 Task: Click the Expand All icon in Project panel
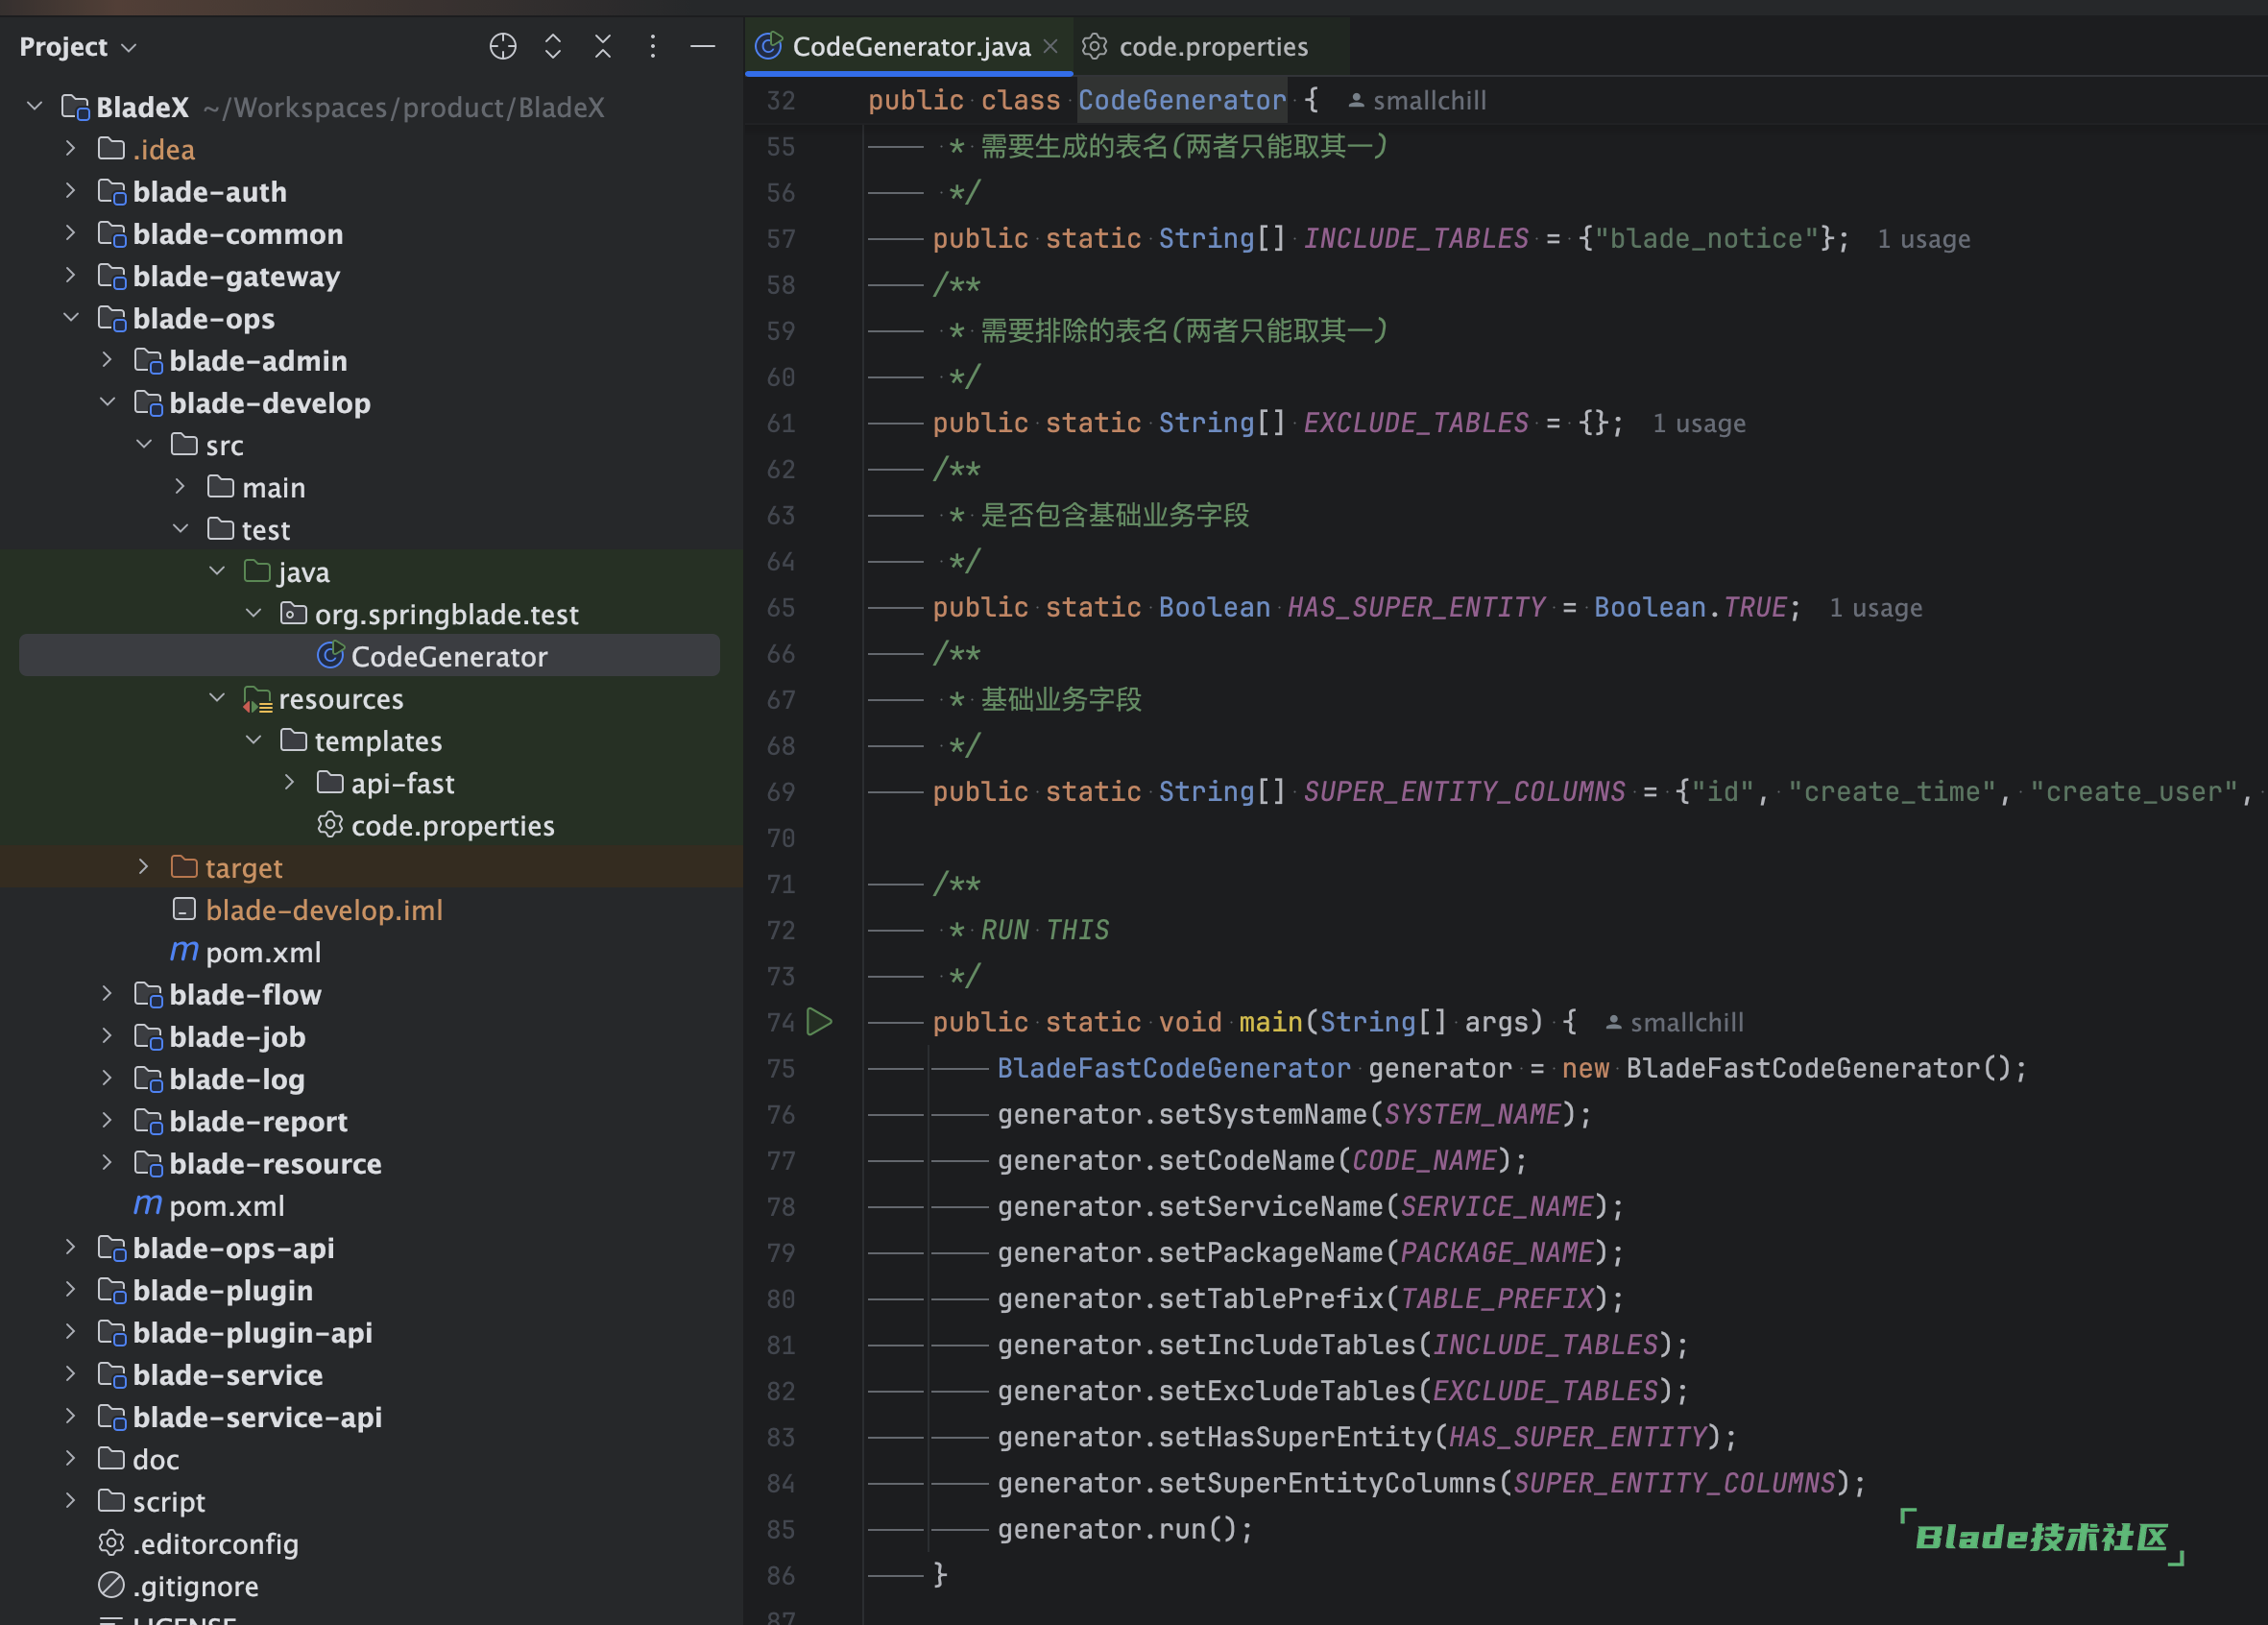tap(553, 46)
